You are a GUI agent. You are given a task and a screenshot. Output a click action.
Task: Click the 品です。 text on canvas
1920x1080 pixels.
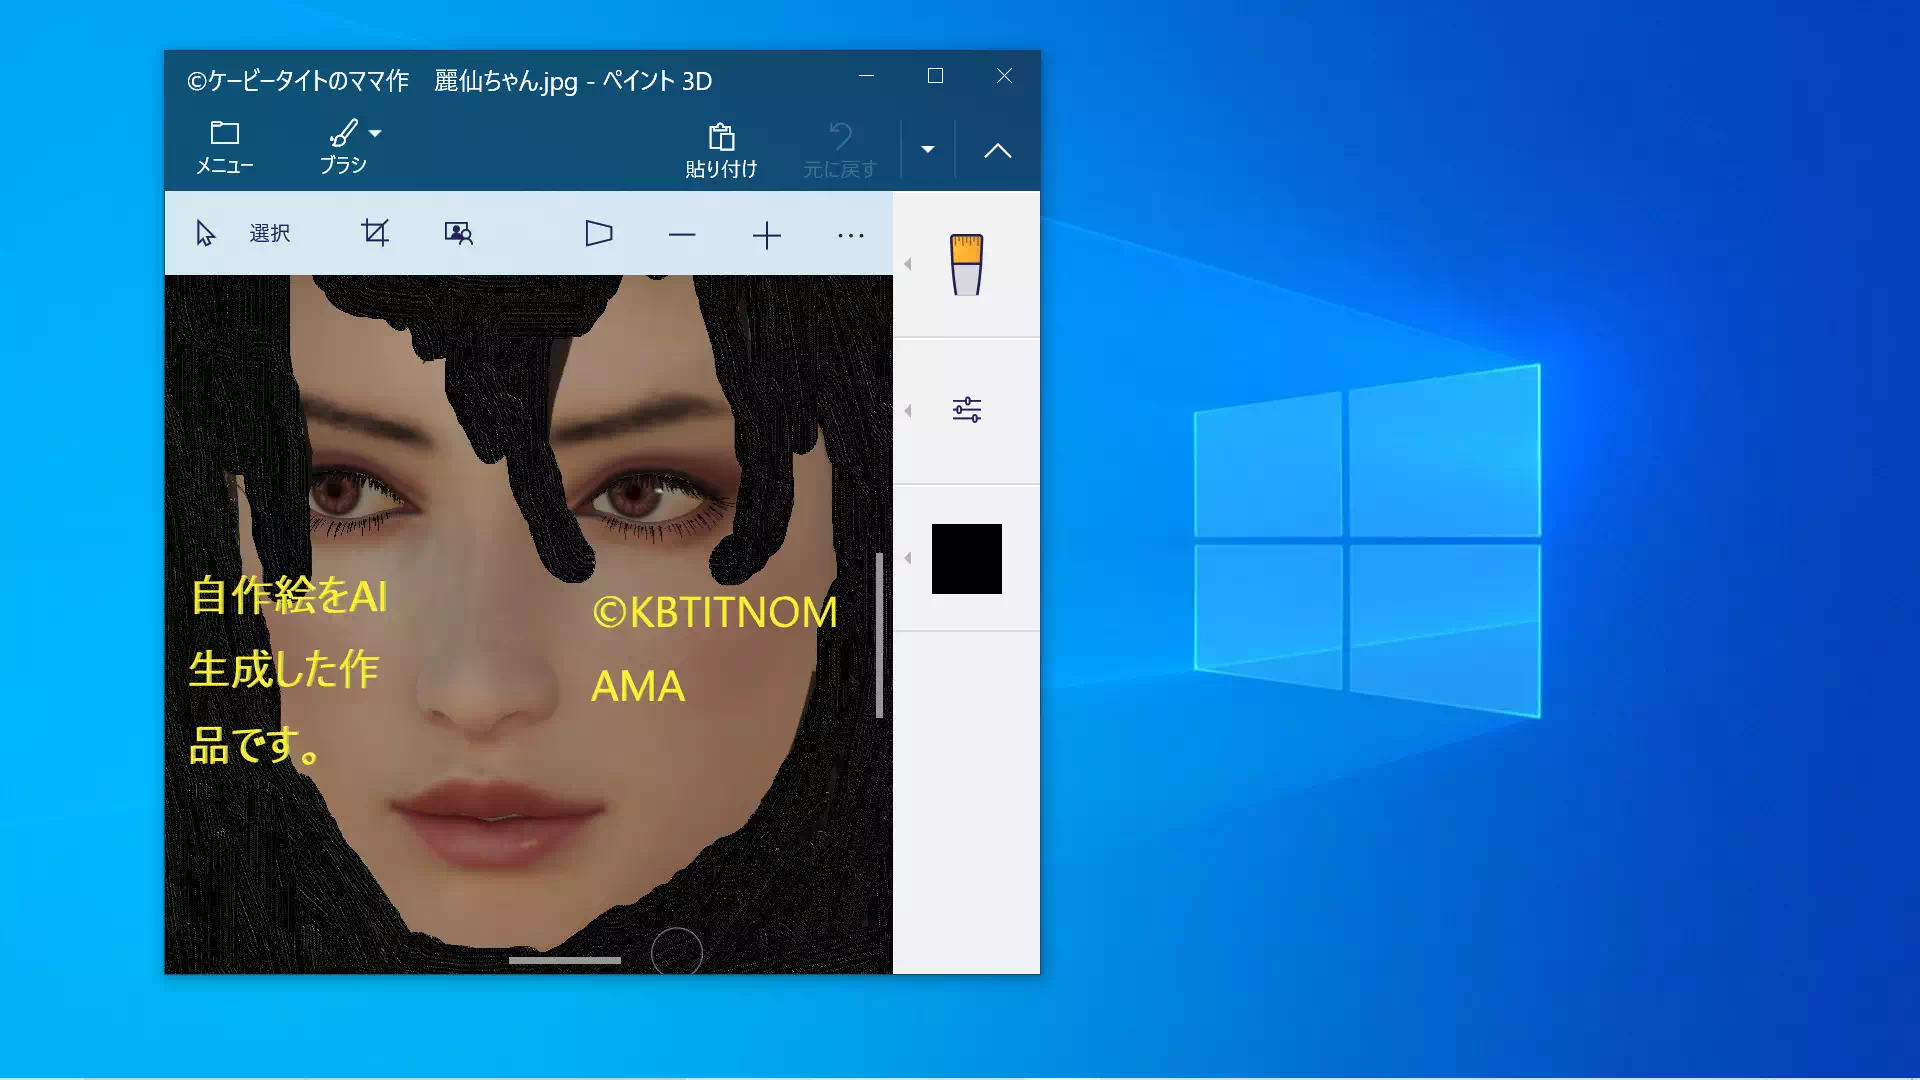point(256,745)
